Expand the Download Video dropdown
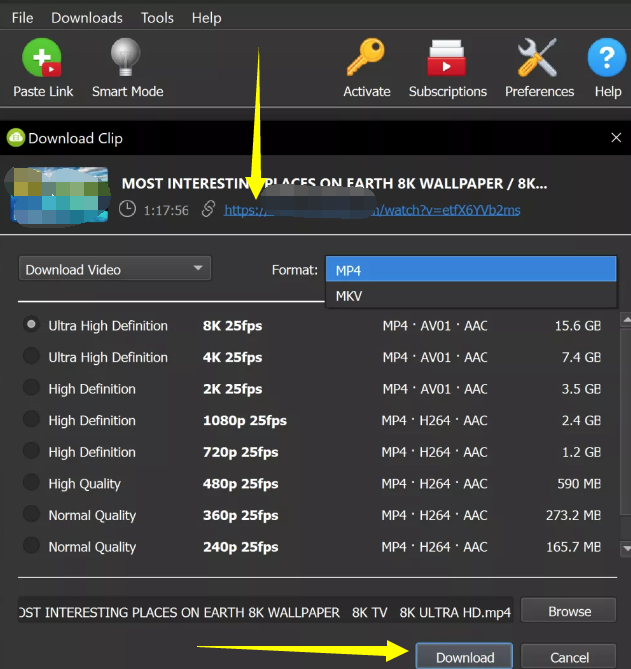631x669 pixels. 115,269
